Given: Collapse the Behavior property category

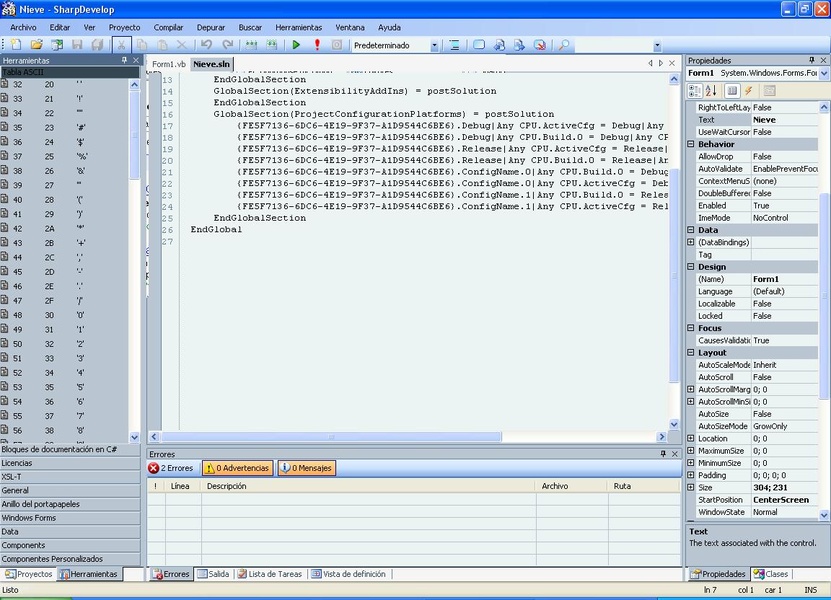Looking at the screenshot, I should click(x=690, y=144).
